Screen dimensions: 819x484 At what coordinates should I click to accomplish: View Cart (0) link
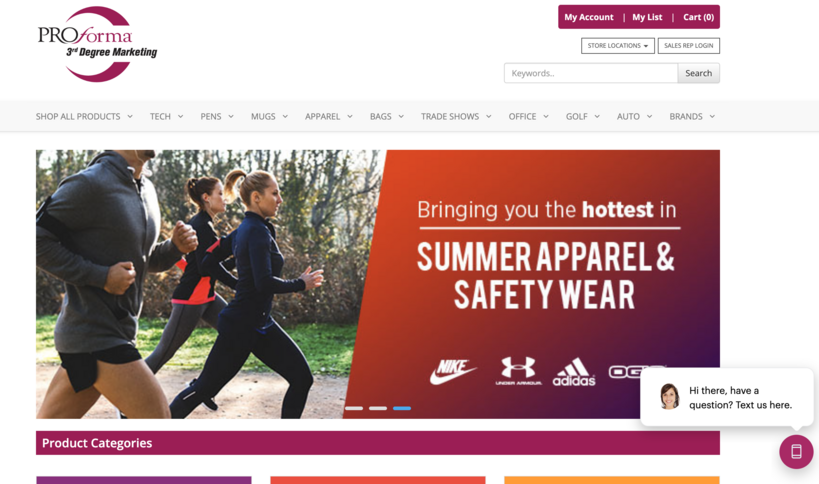tap(698, 17)
